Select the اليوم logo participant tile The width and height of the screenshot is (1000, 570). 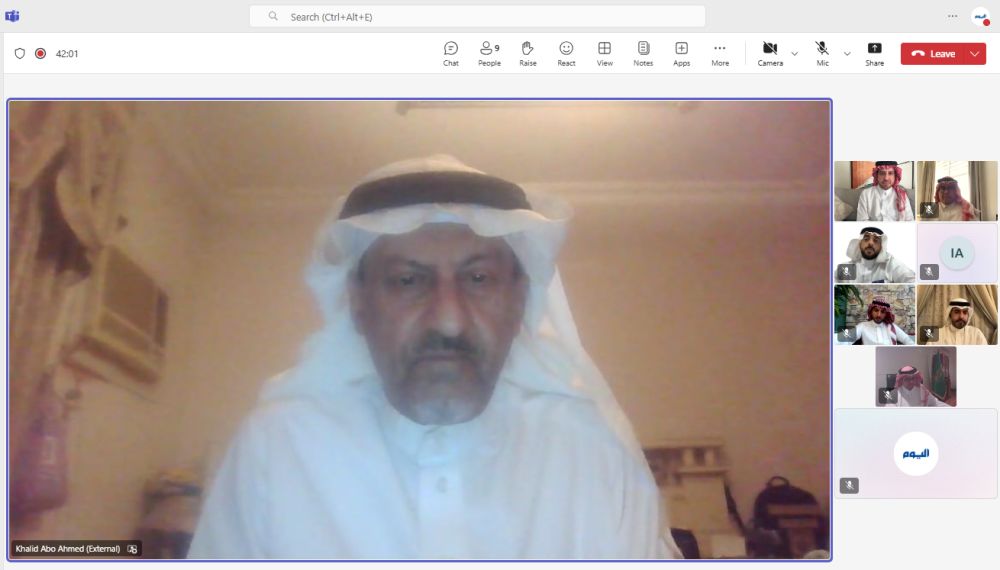916,453
